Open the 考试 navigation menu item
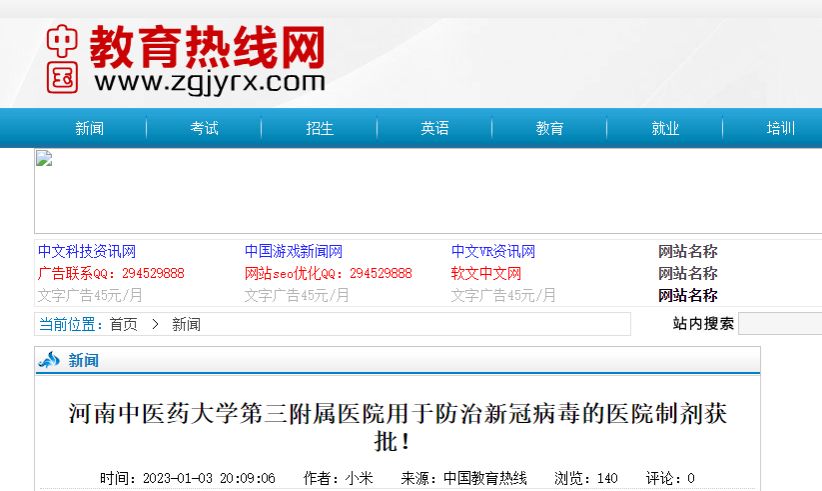 pyautogui.click(x=204, y=128)
